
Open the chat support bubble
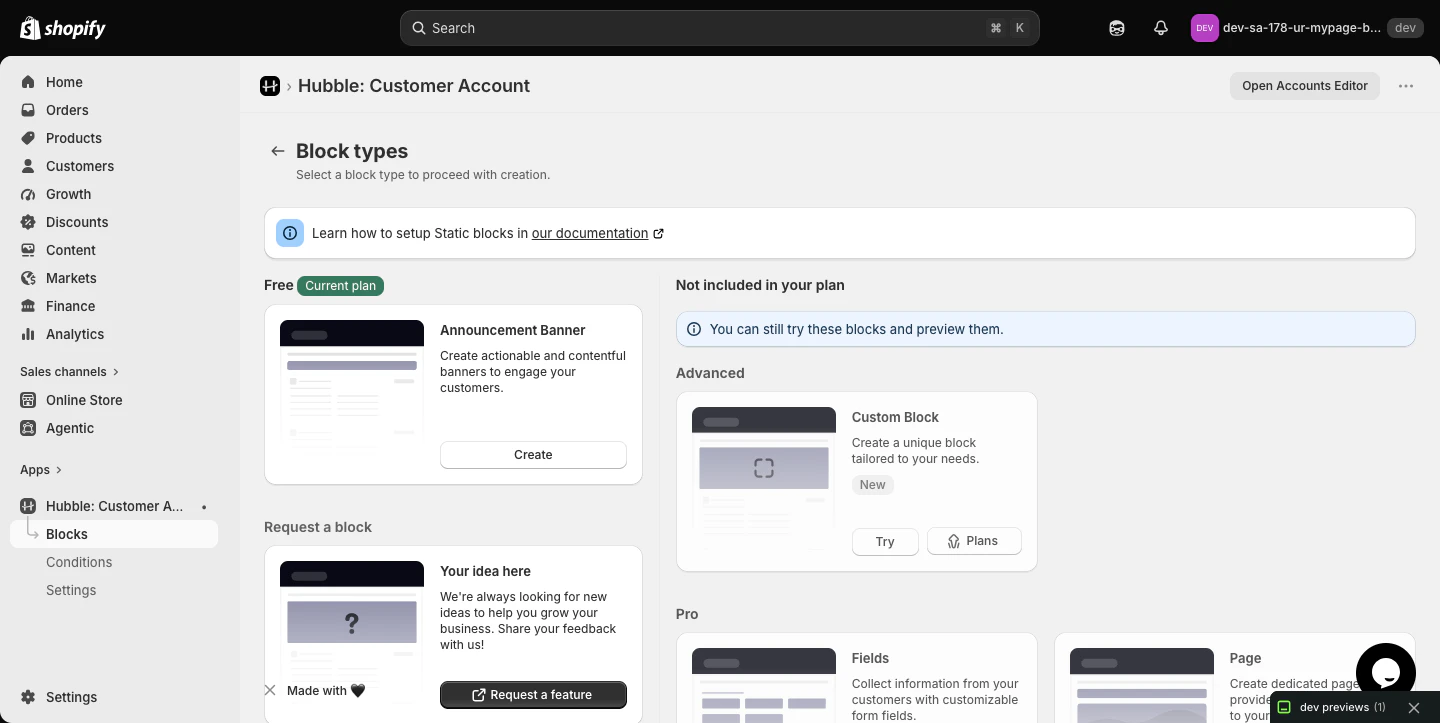click(x=1386, y=673)
